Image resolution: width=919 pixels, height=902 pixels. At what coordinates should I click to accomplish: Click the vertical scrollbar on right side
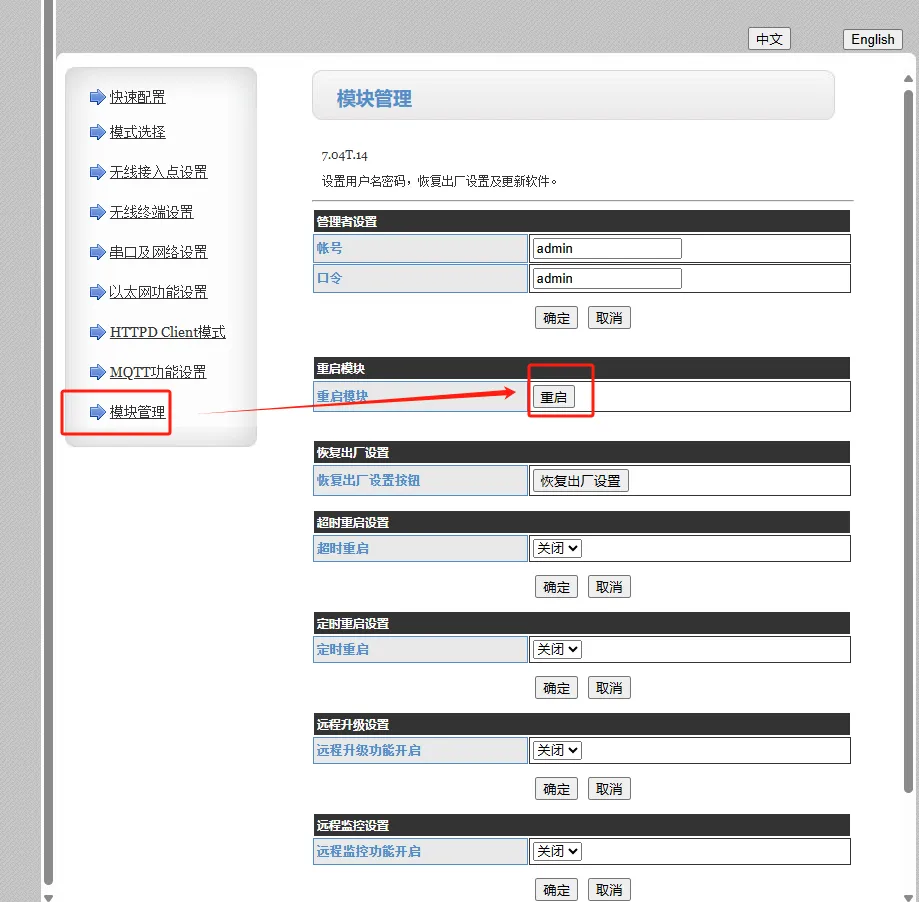(x=908, y=440)
